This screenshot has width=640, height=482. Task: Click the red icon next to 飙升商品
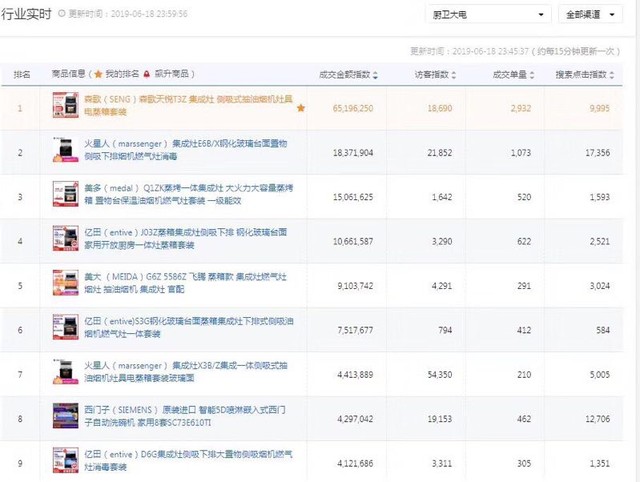147,74
